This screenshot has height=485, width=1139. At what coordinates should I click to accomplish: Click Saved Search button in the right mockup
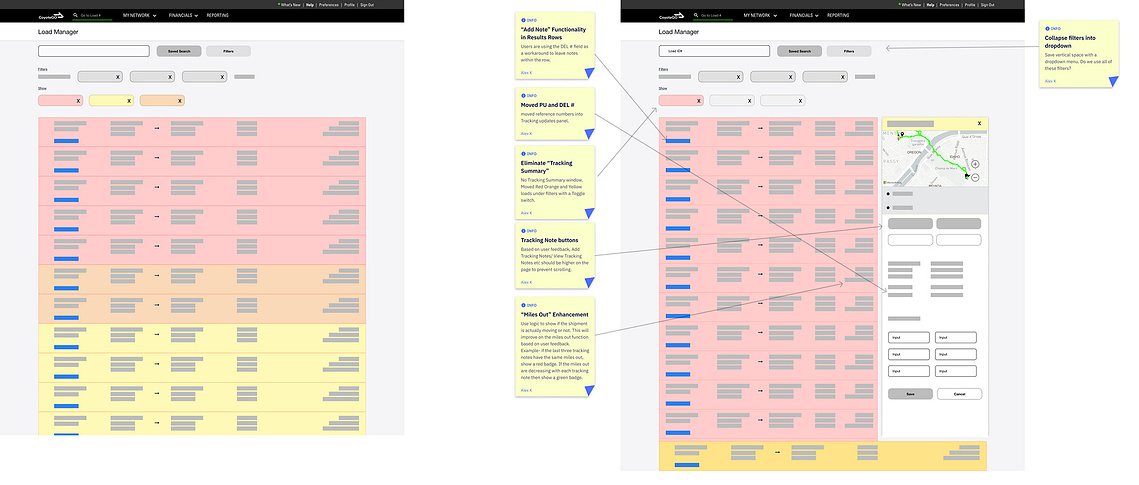[x=799, y=52]
